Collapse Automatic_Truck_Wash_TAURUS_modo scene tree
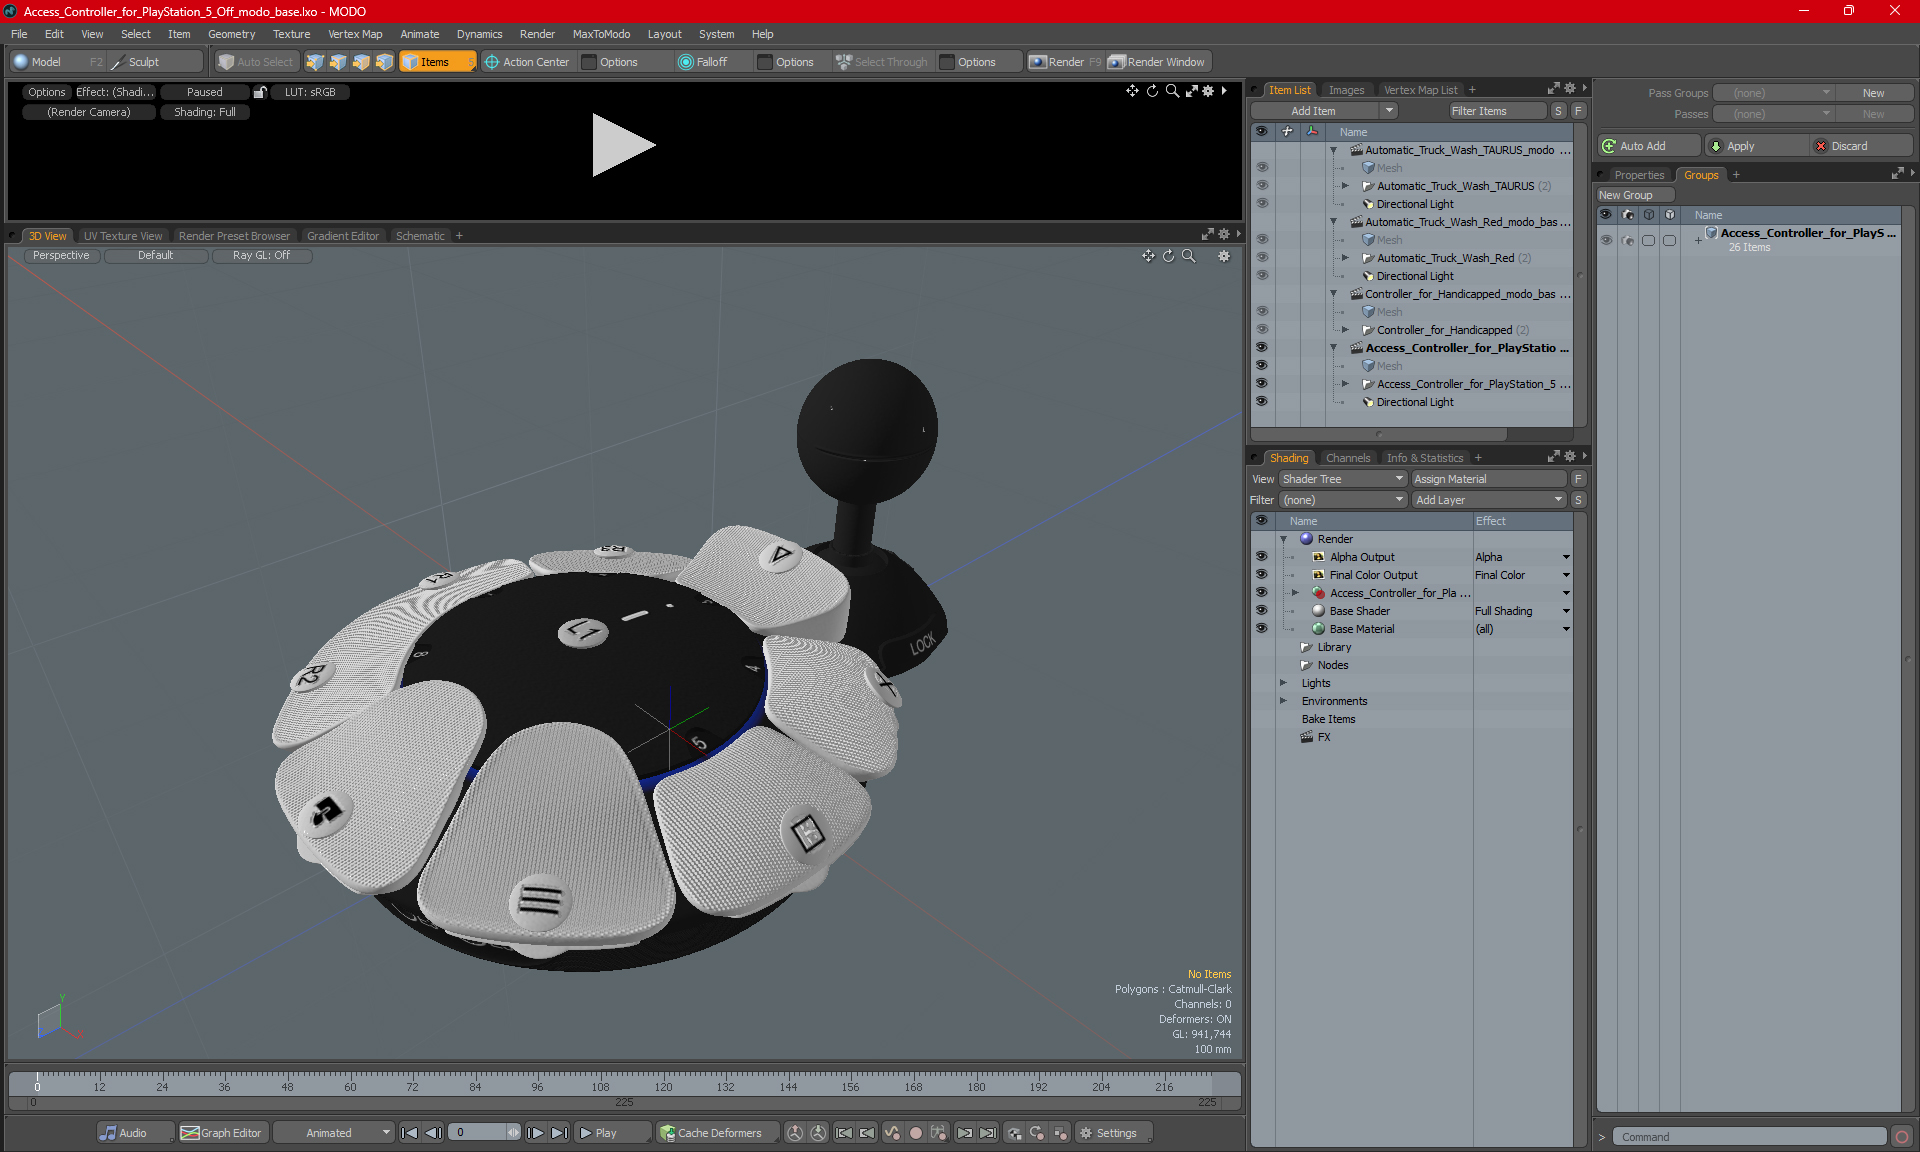Viewport: 1920px width, 1152px height. pos(1333,150)
